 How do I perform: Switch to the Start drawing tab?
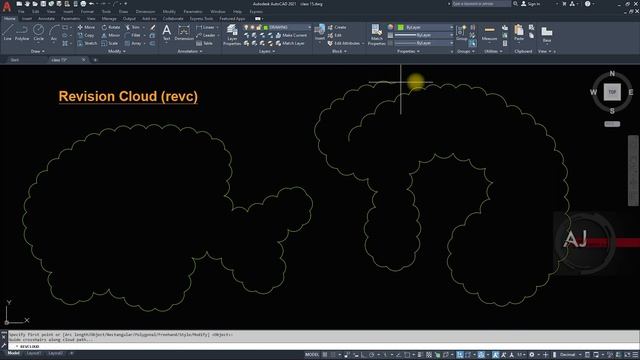coord(15,60)
